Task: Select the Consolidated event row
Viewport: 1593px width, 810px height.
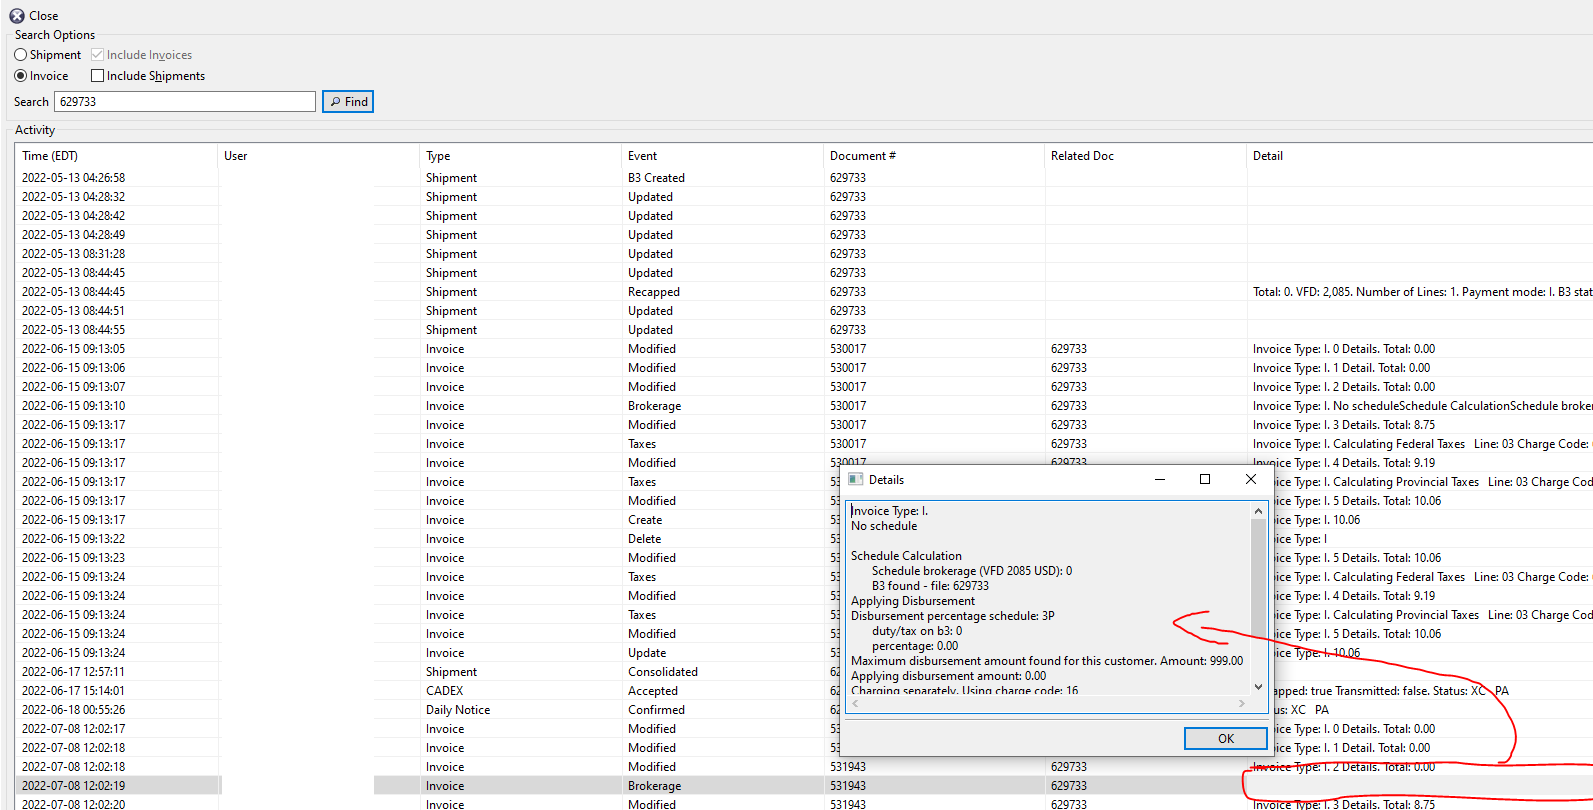Action: click(804, 672)
